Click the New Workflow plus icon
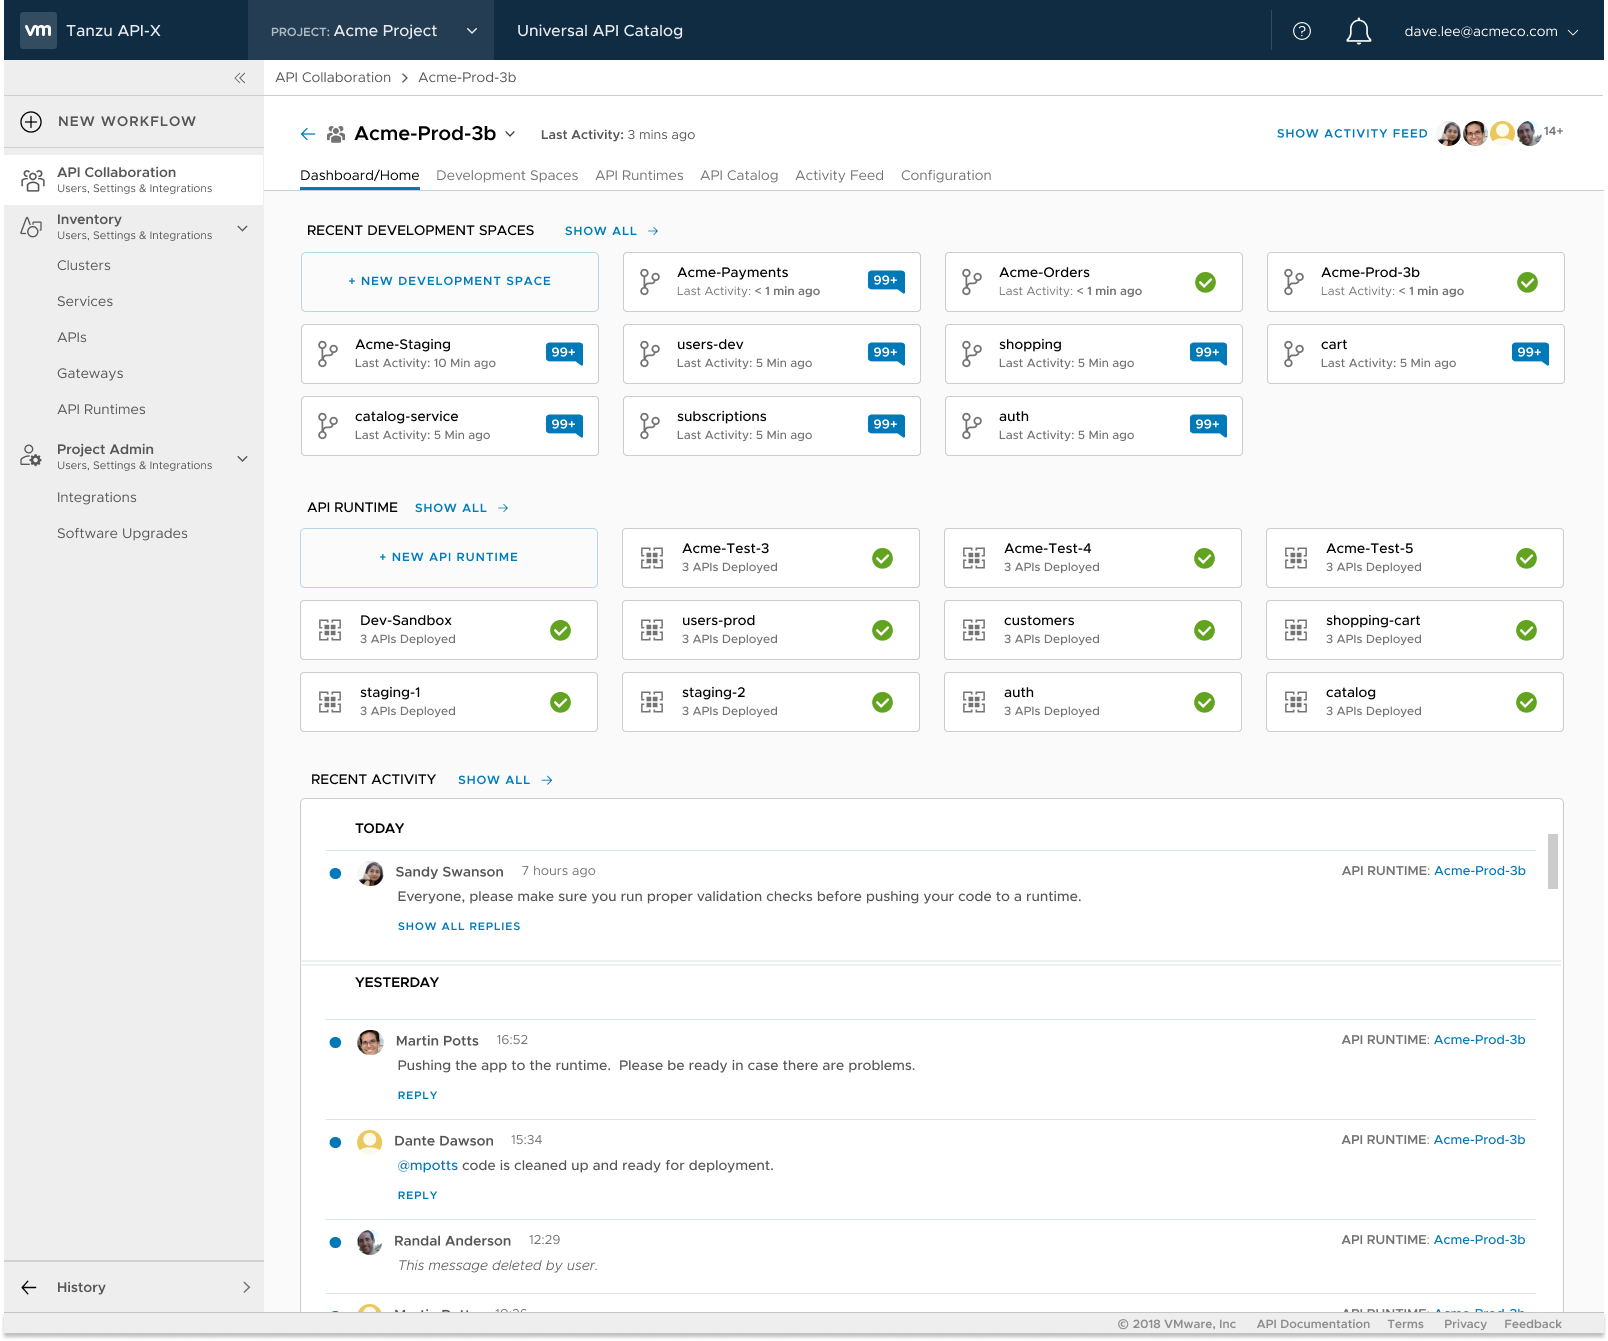The width and height of the screenshot is (1608, 1341). pyautogui.click(x=31, y=121)
